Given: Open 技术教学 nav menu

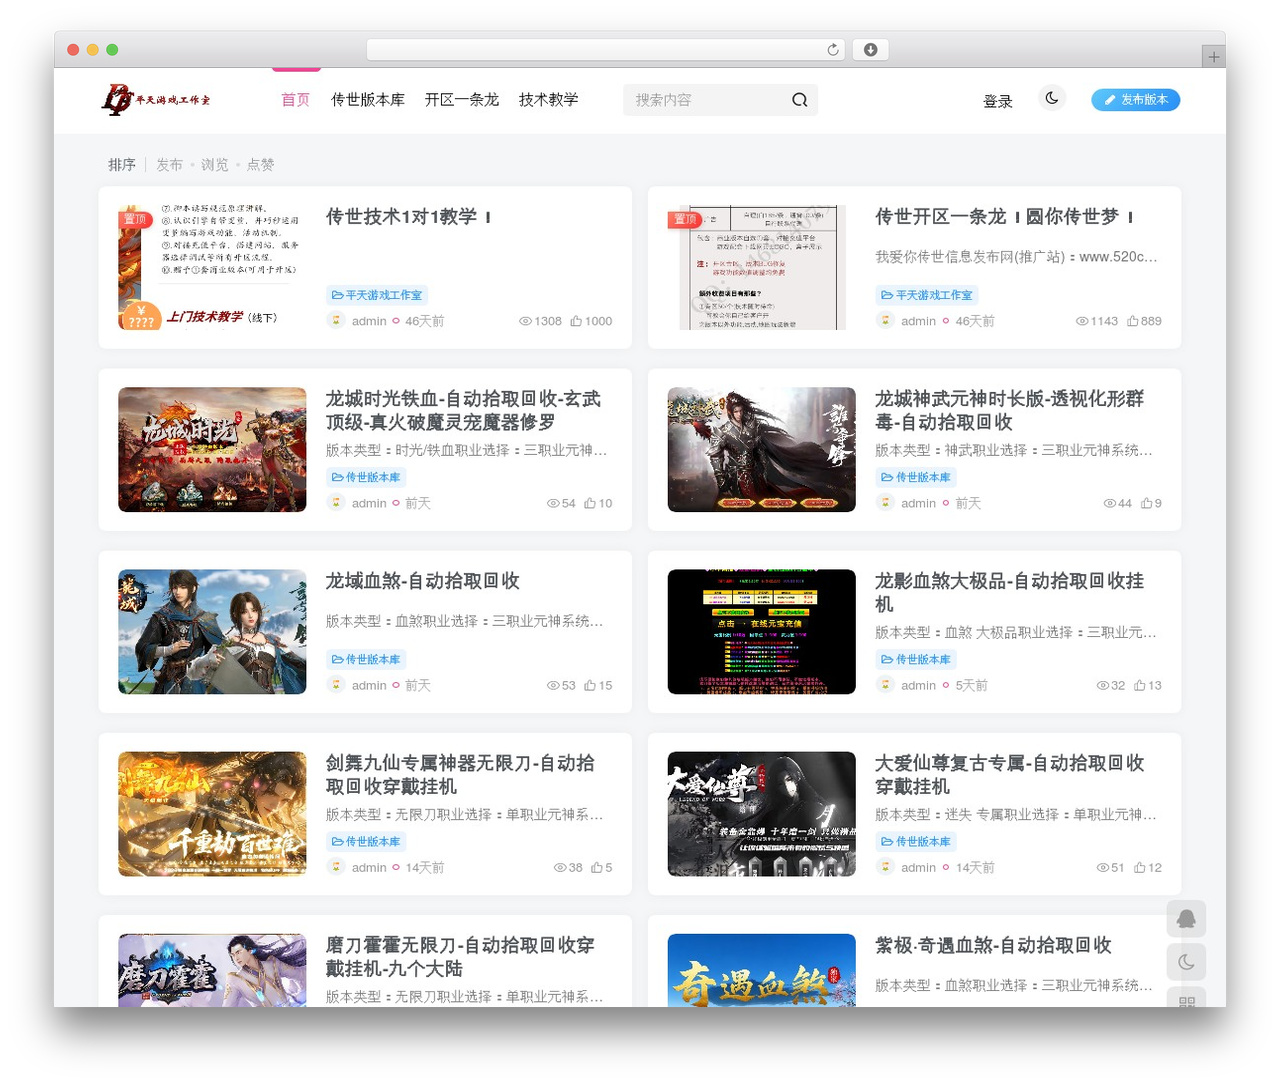Looking at the screenshot, I should 548,100.
